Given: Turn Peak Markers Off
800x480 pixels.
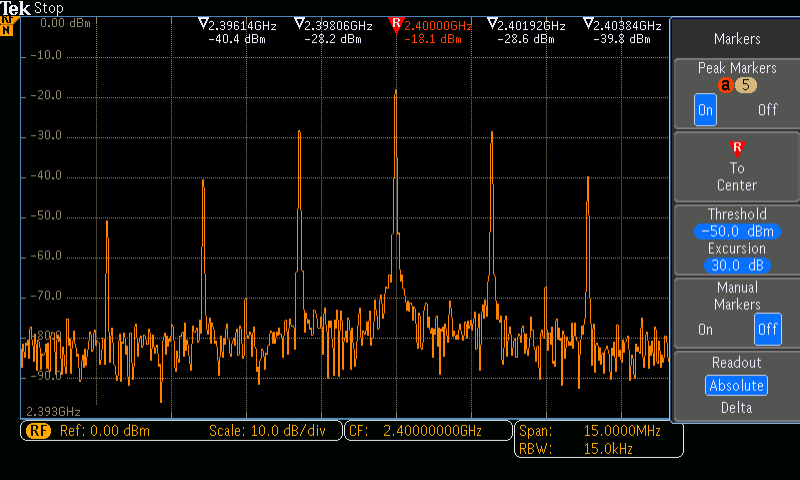Looking at the screenshot, I should 767,110.
